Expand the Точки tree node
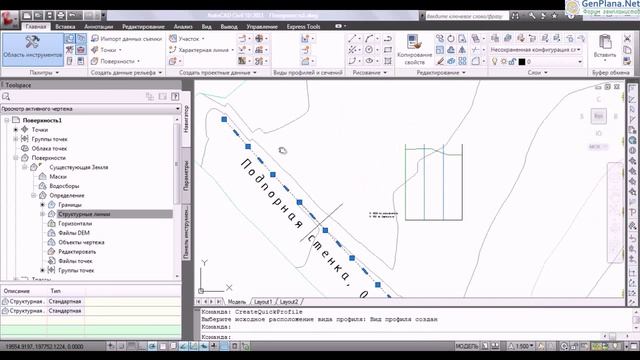This screenshot has height=360, width=640. click(x=16, y=130)
